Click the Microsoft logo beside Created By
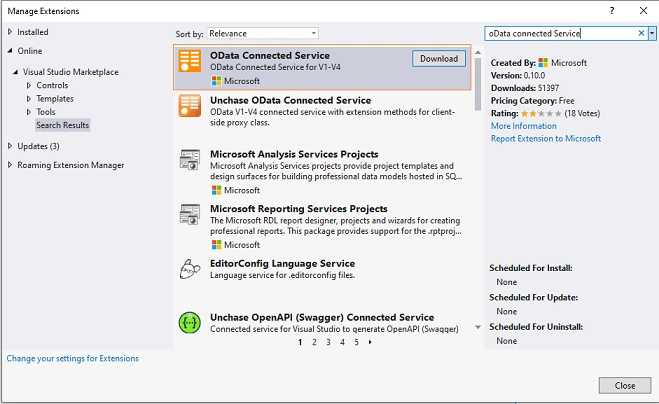 pos(543,63)
